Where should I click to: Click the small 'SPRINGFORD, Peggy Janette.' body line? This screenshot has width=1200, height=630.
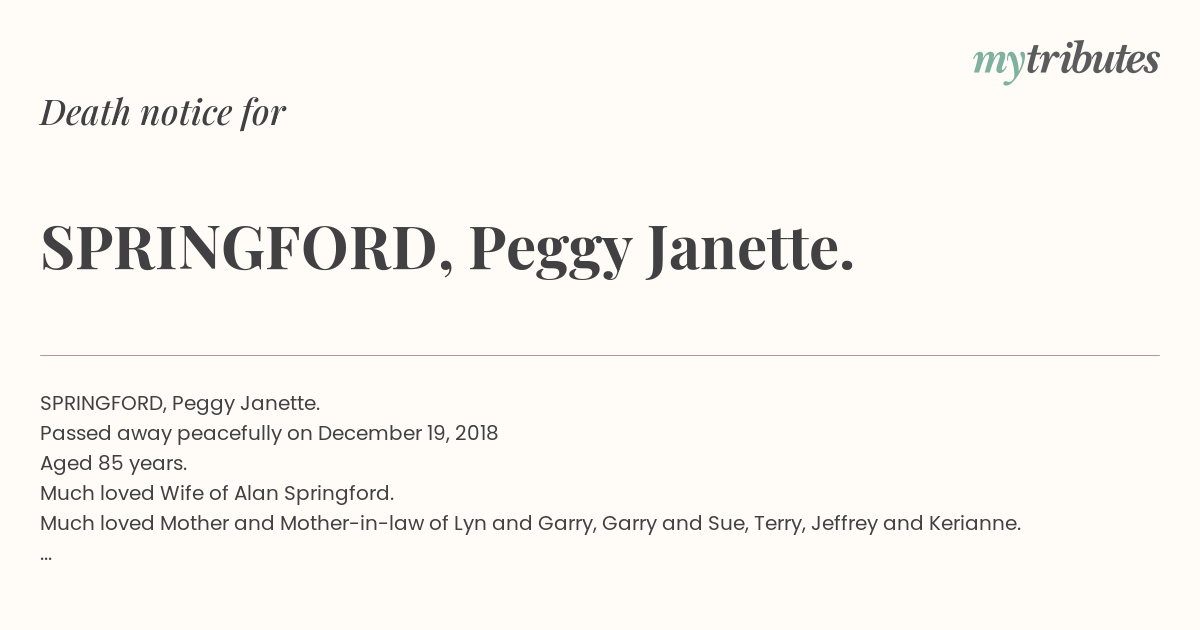pyautogui.click(x=180, y=404)
